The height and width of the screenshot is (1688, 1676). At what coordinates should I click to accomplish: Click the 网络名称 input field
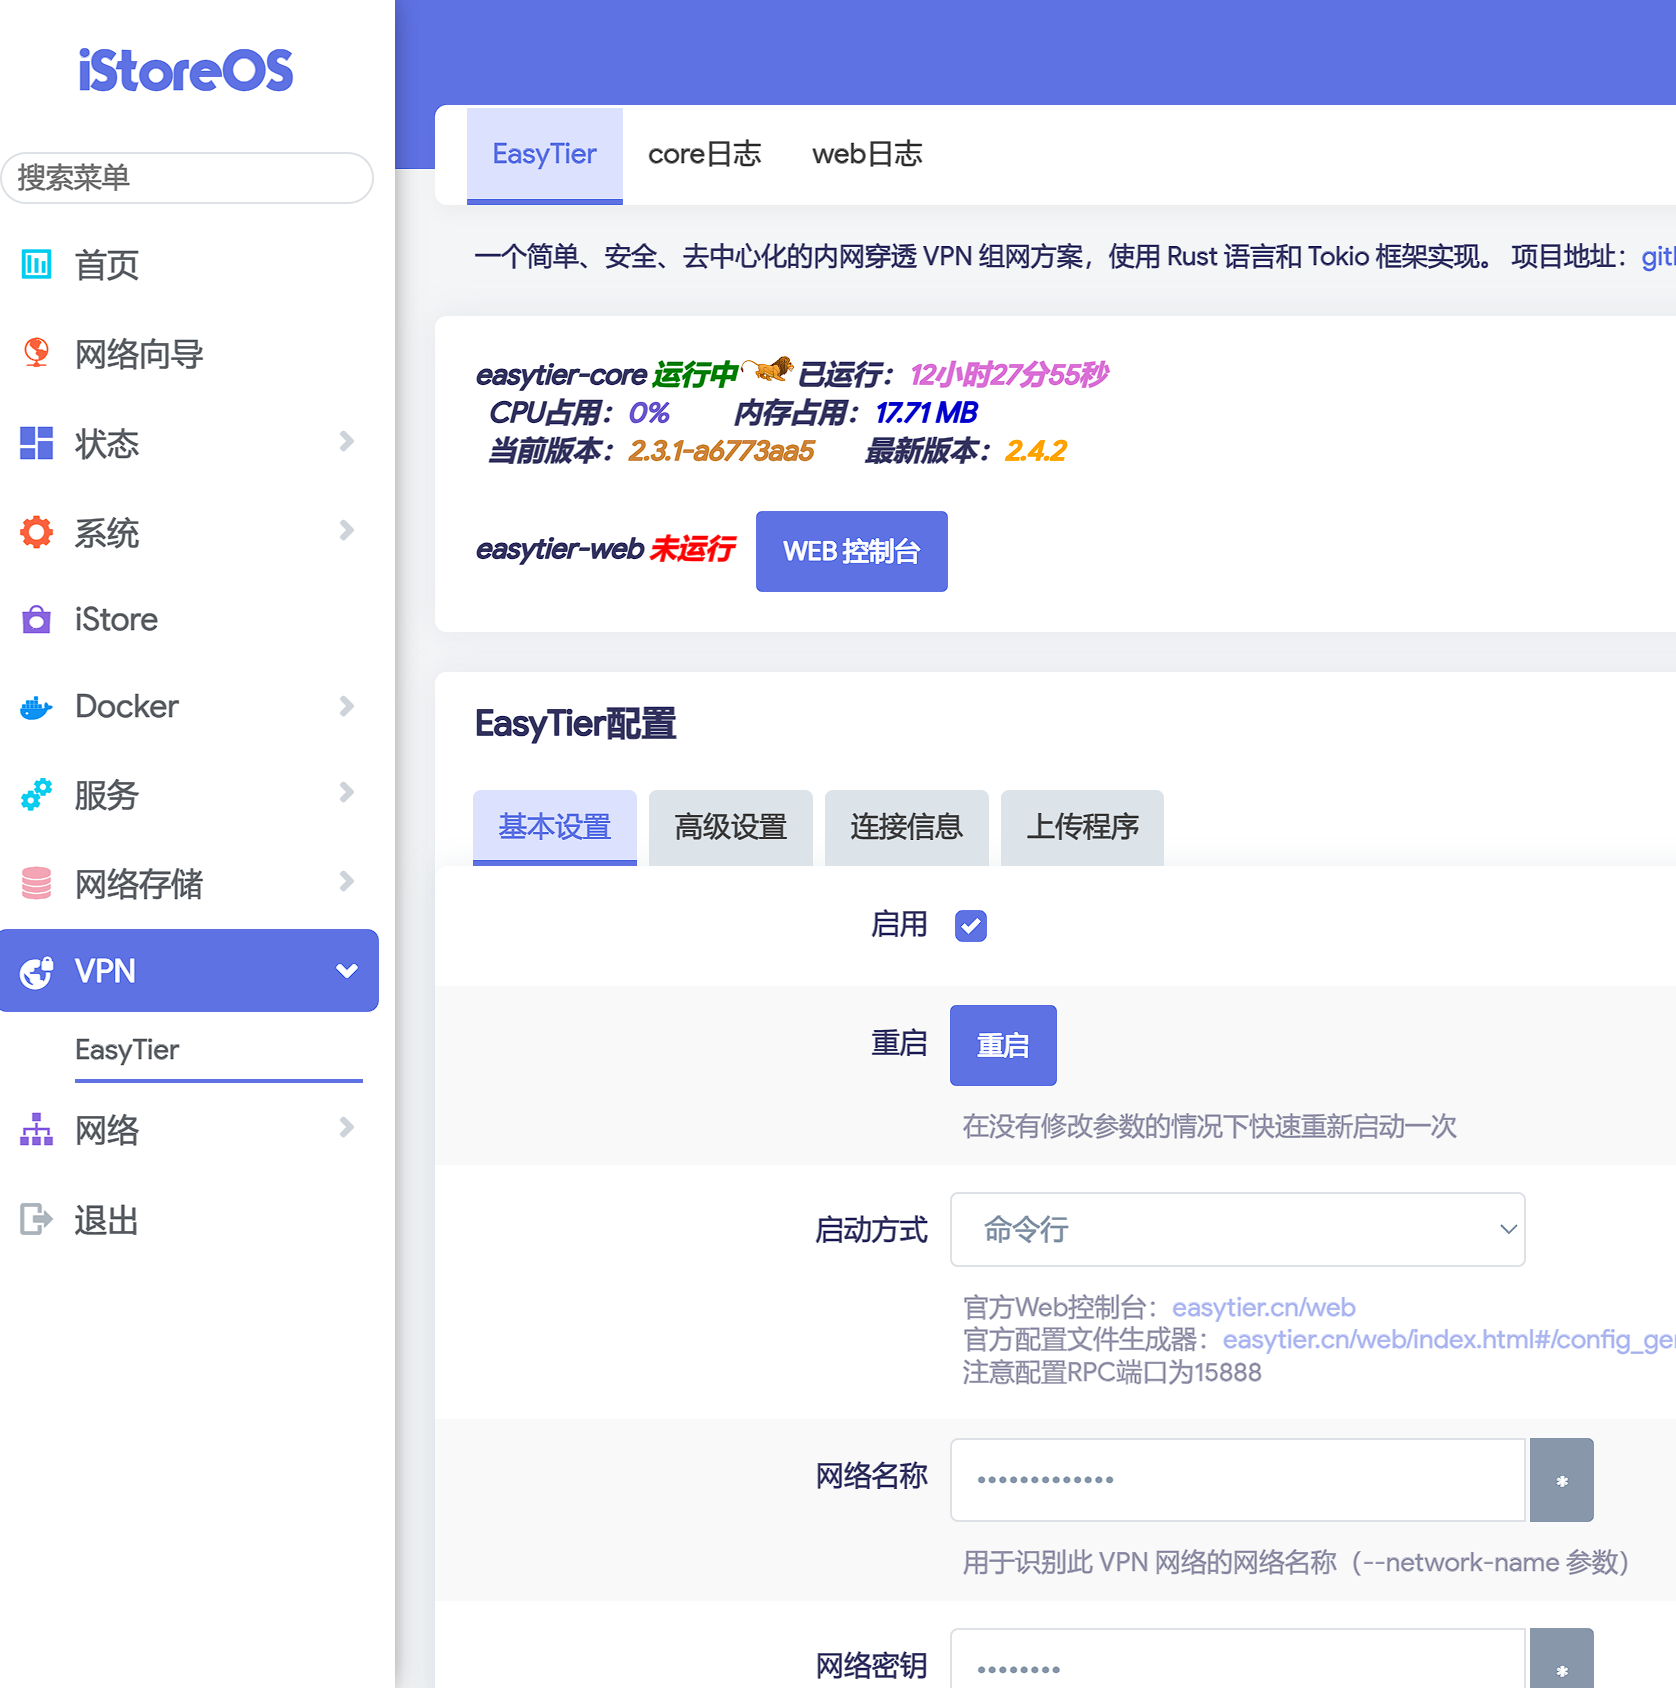coord(1237,1480)
